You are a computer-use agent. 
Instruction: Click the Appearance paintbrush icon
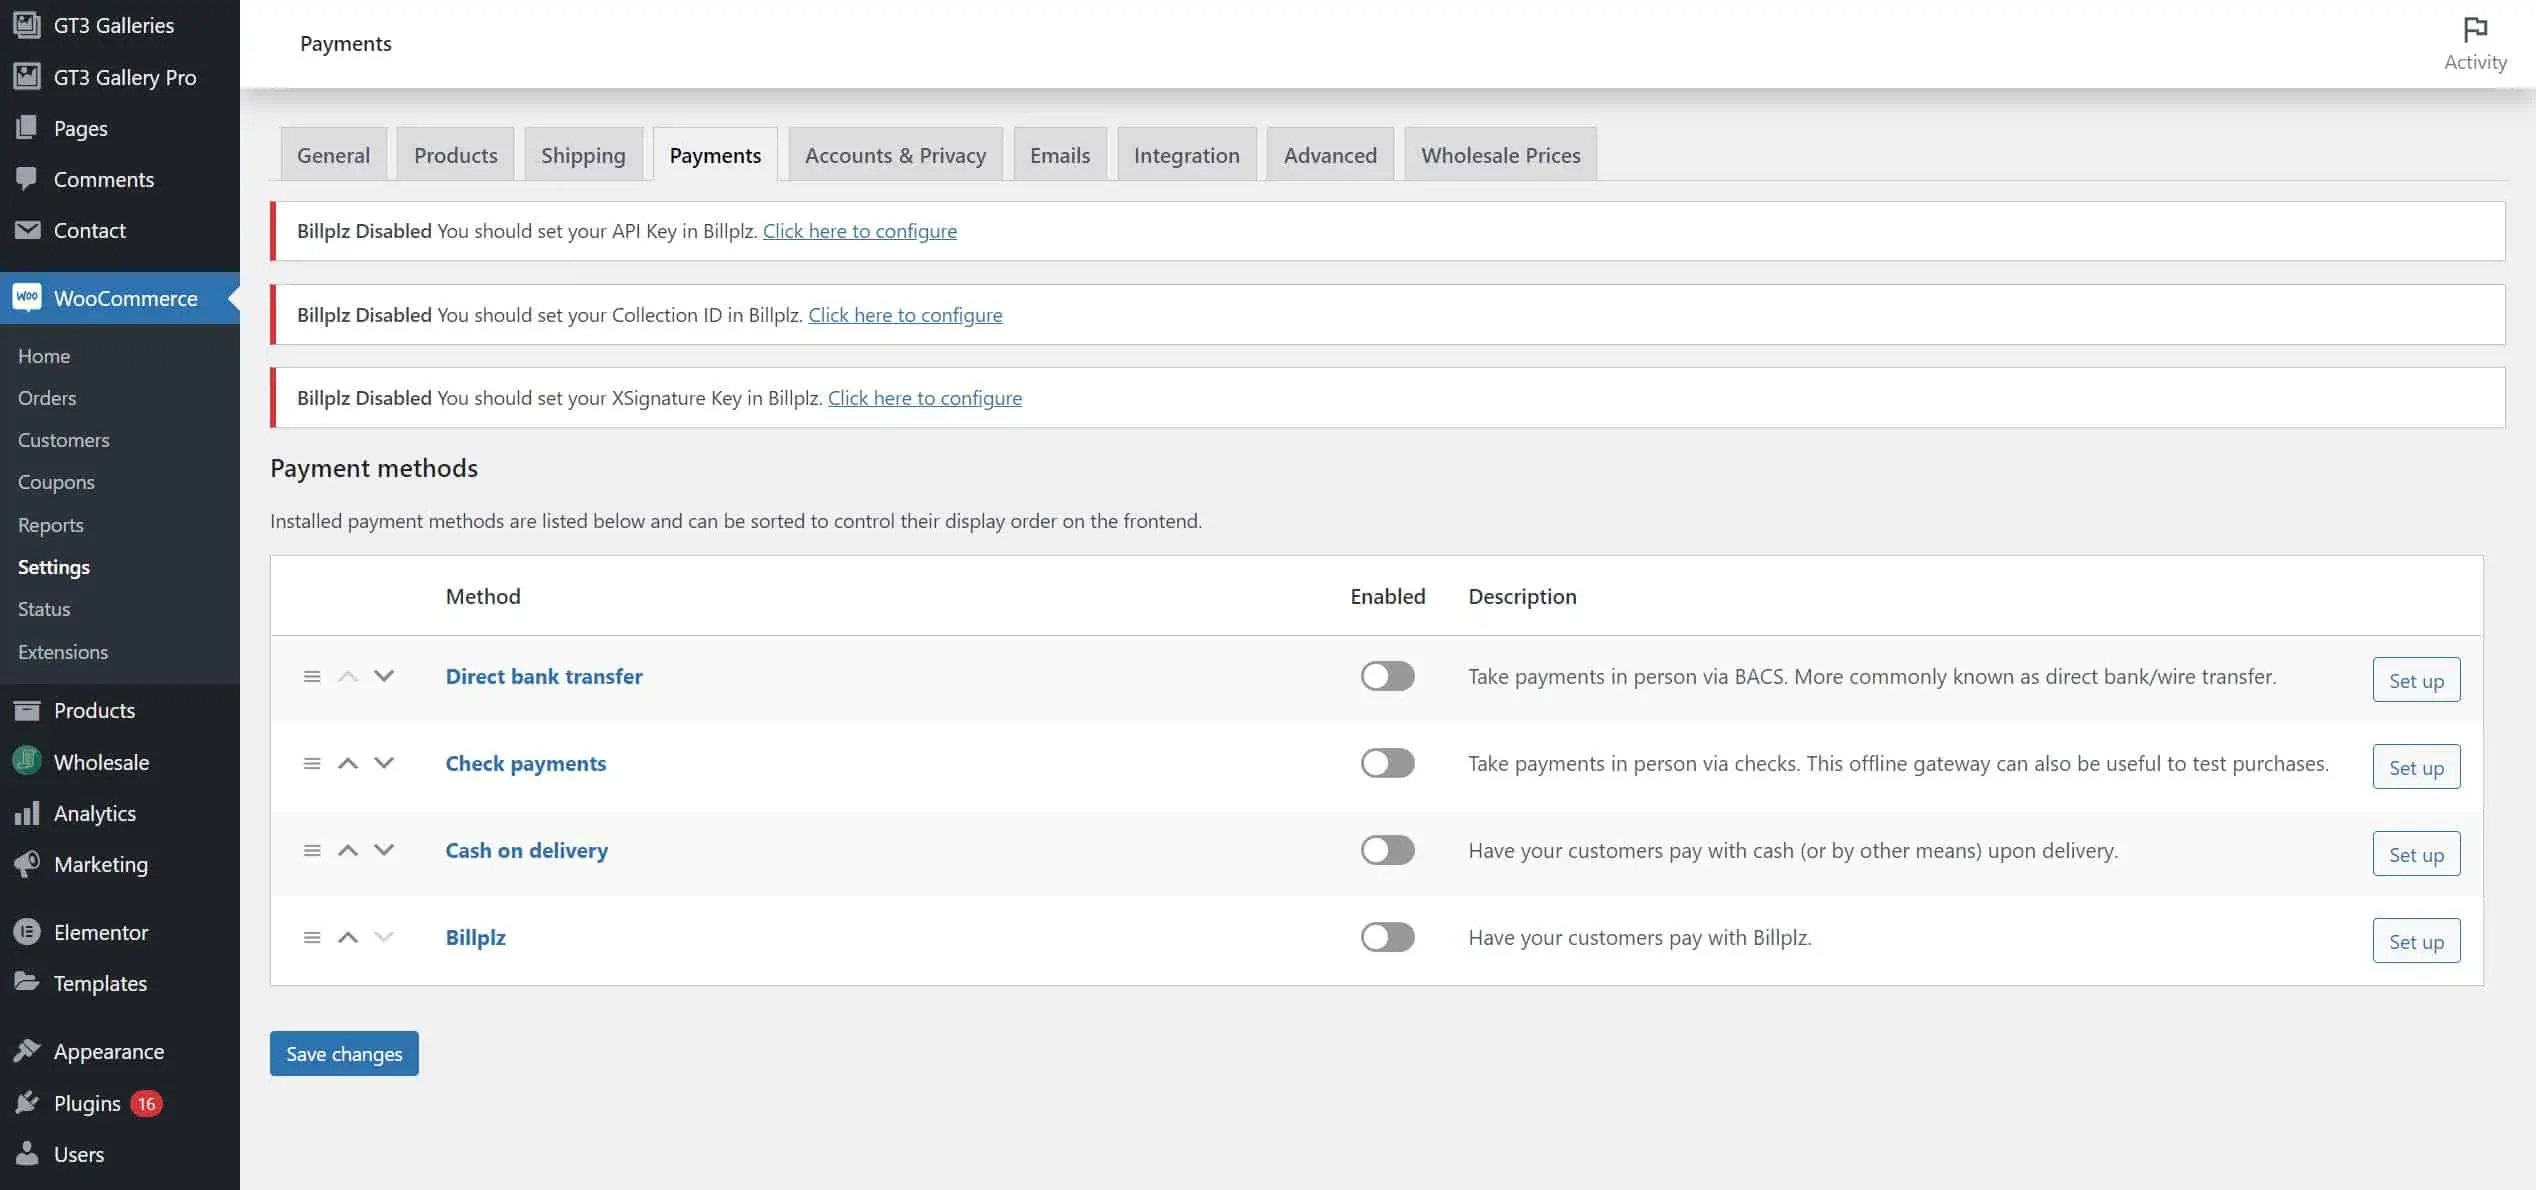(x=27, y=1050)
